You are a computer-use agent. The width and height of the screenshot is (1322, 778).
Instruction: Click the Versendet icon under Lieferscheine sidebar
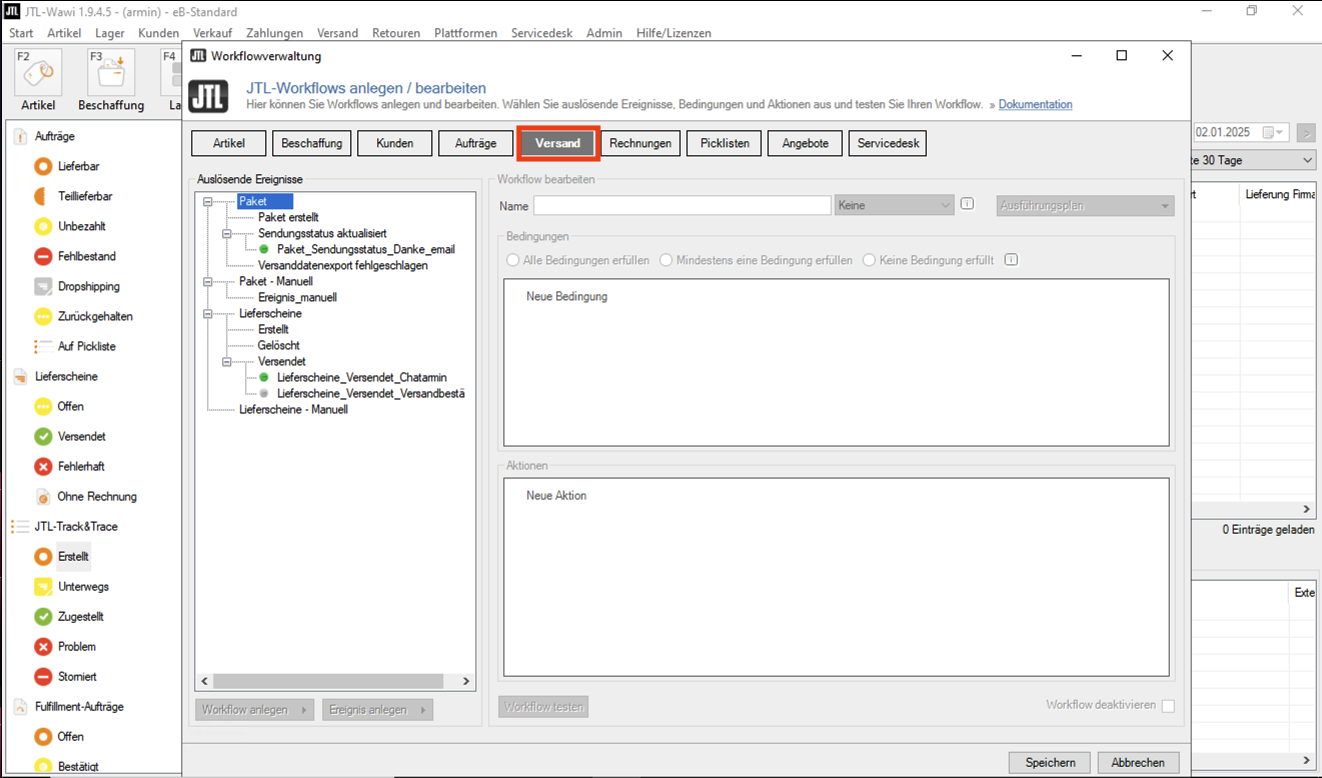coord(43,437)
